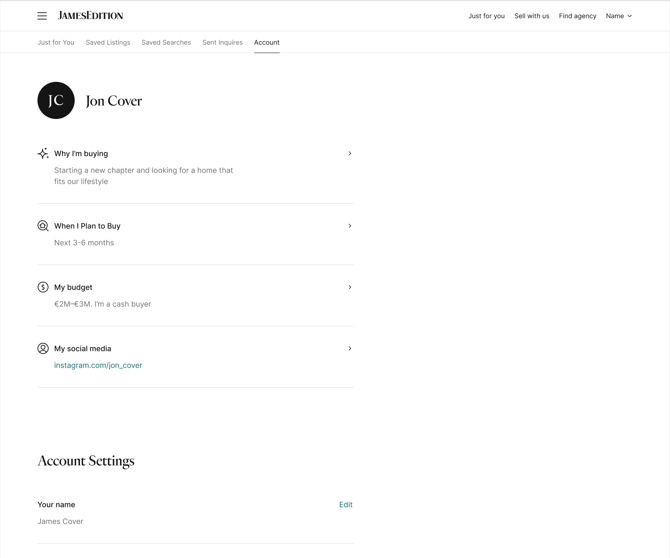The height and width of the screenshot is (558, 670).
Task: Click the JamesEdition logo
Action: pos(91,16)
